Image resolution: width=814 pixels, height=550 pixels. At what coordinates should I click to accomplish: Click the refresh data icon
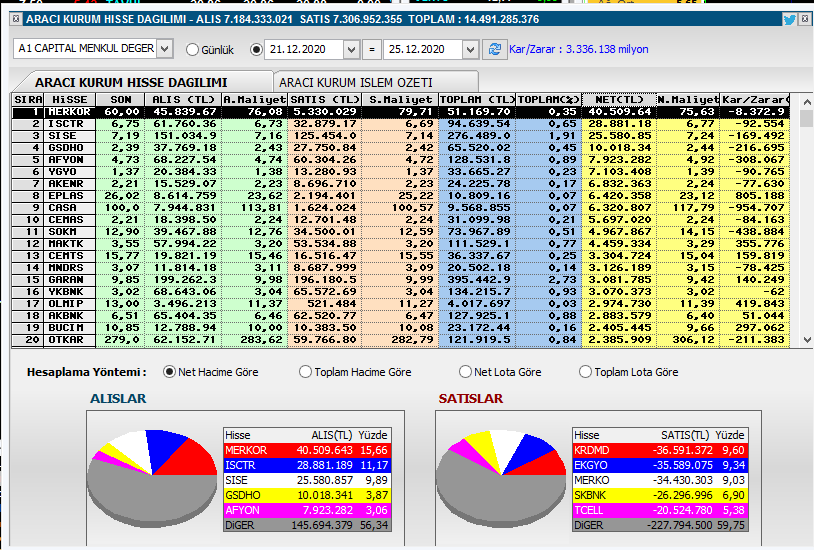495,49
